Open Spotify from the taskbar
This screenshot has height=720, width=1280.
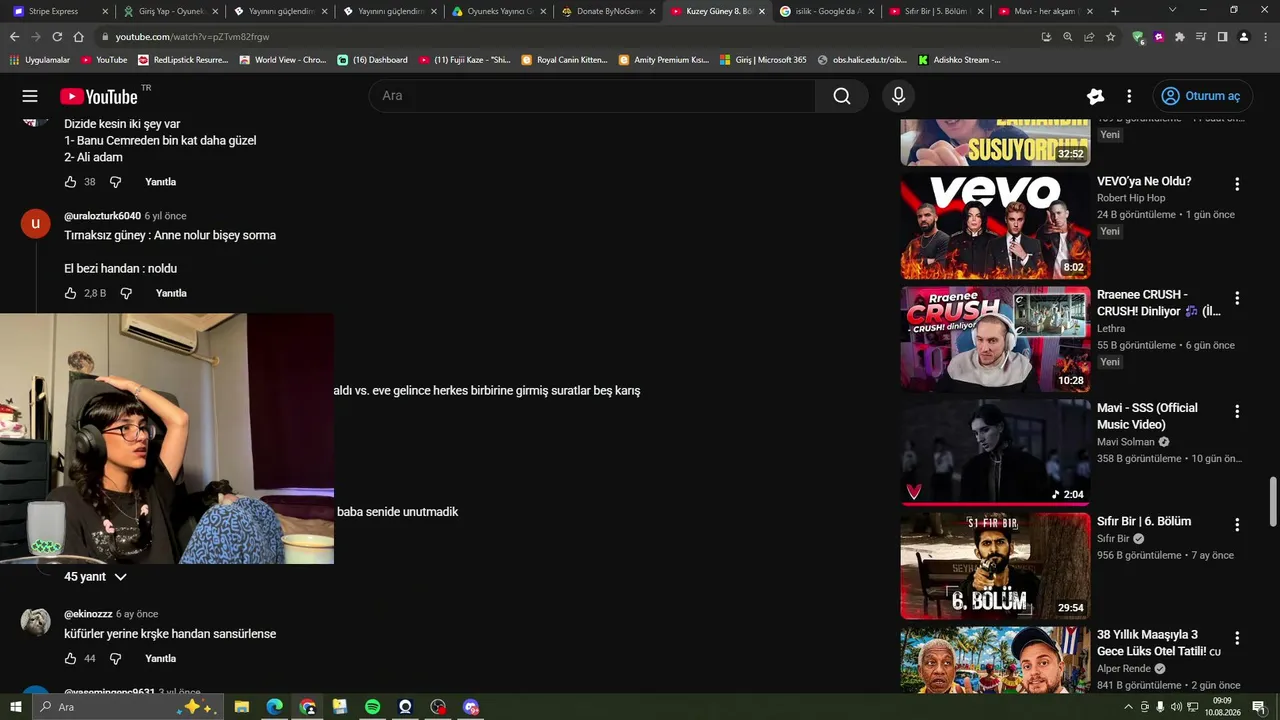[x=372, y=707]
